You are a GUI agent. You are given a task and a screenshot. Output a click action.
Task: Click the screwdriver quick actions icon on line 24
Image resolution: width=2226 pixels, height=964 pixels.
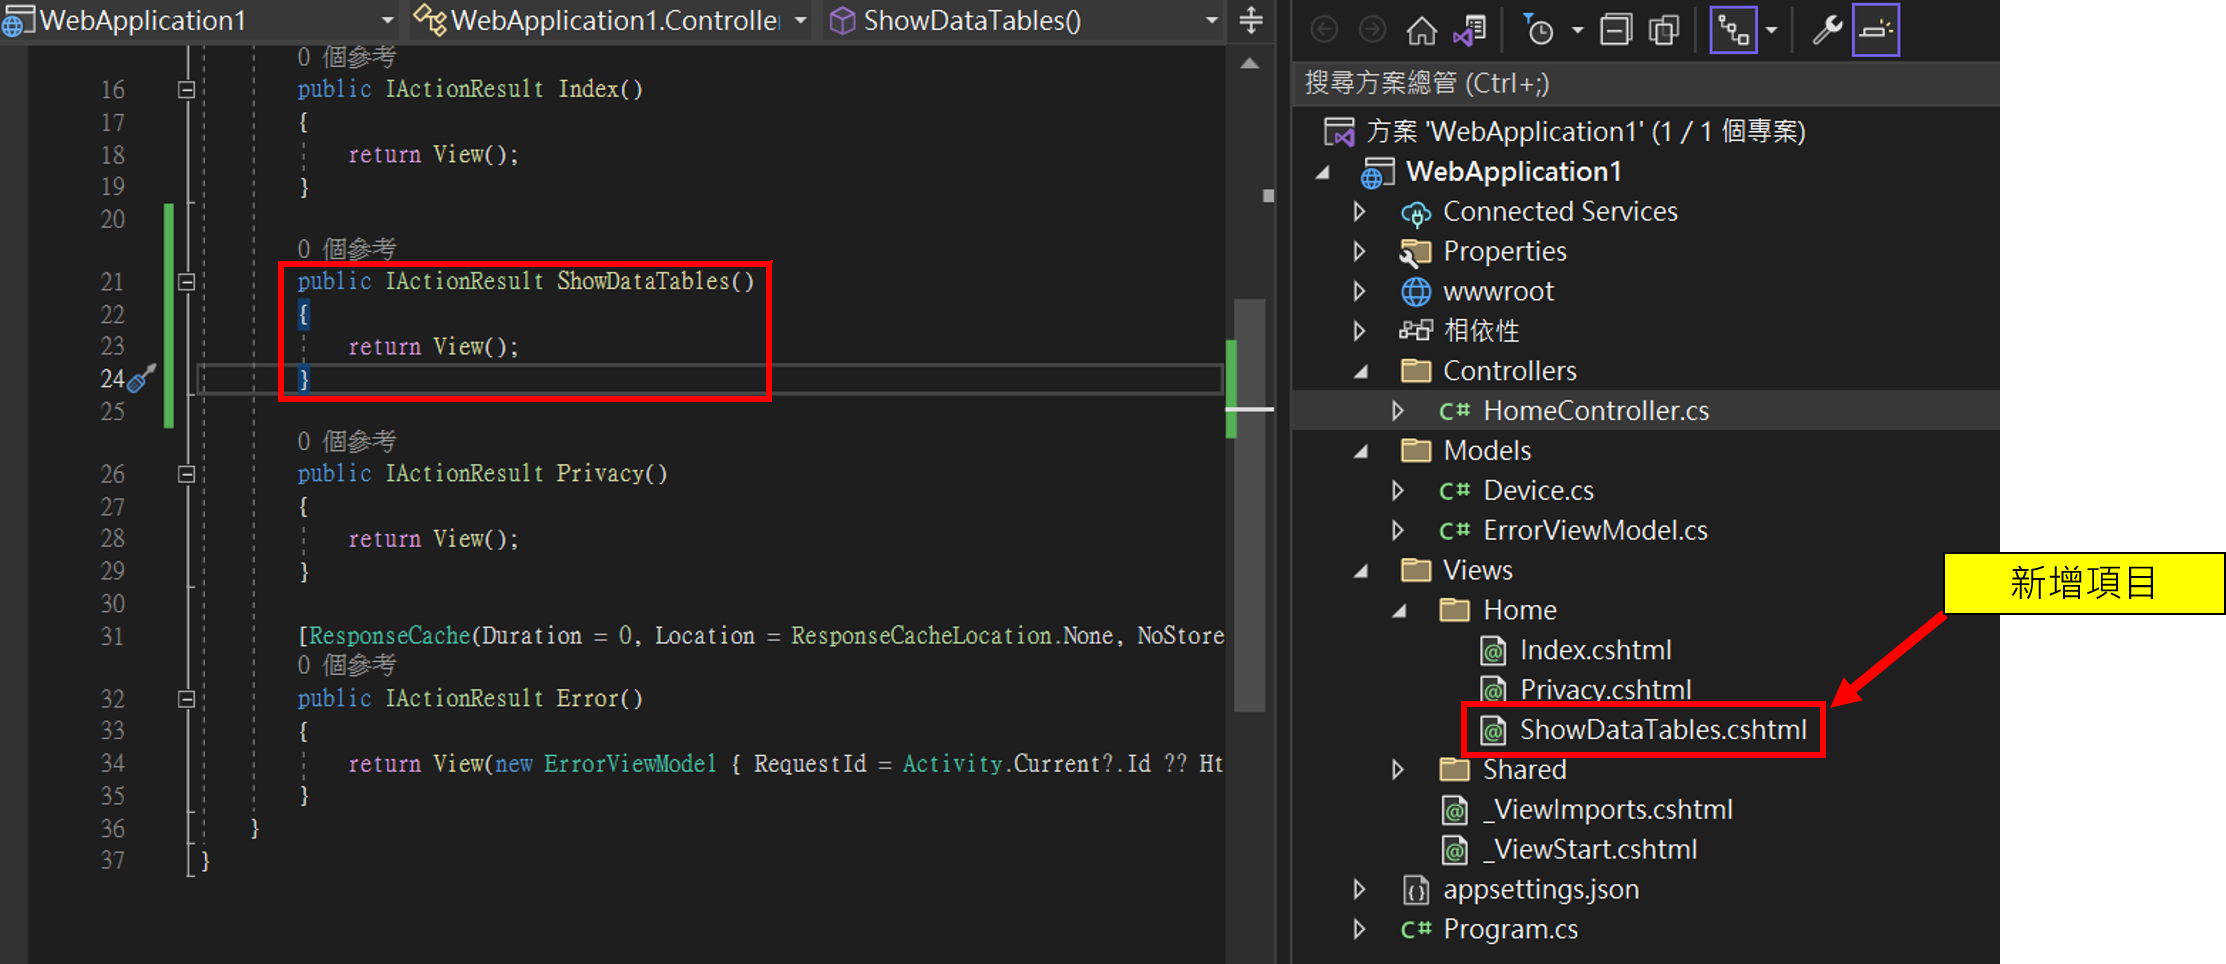point(142,379)
